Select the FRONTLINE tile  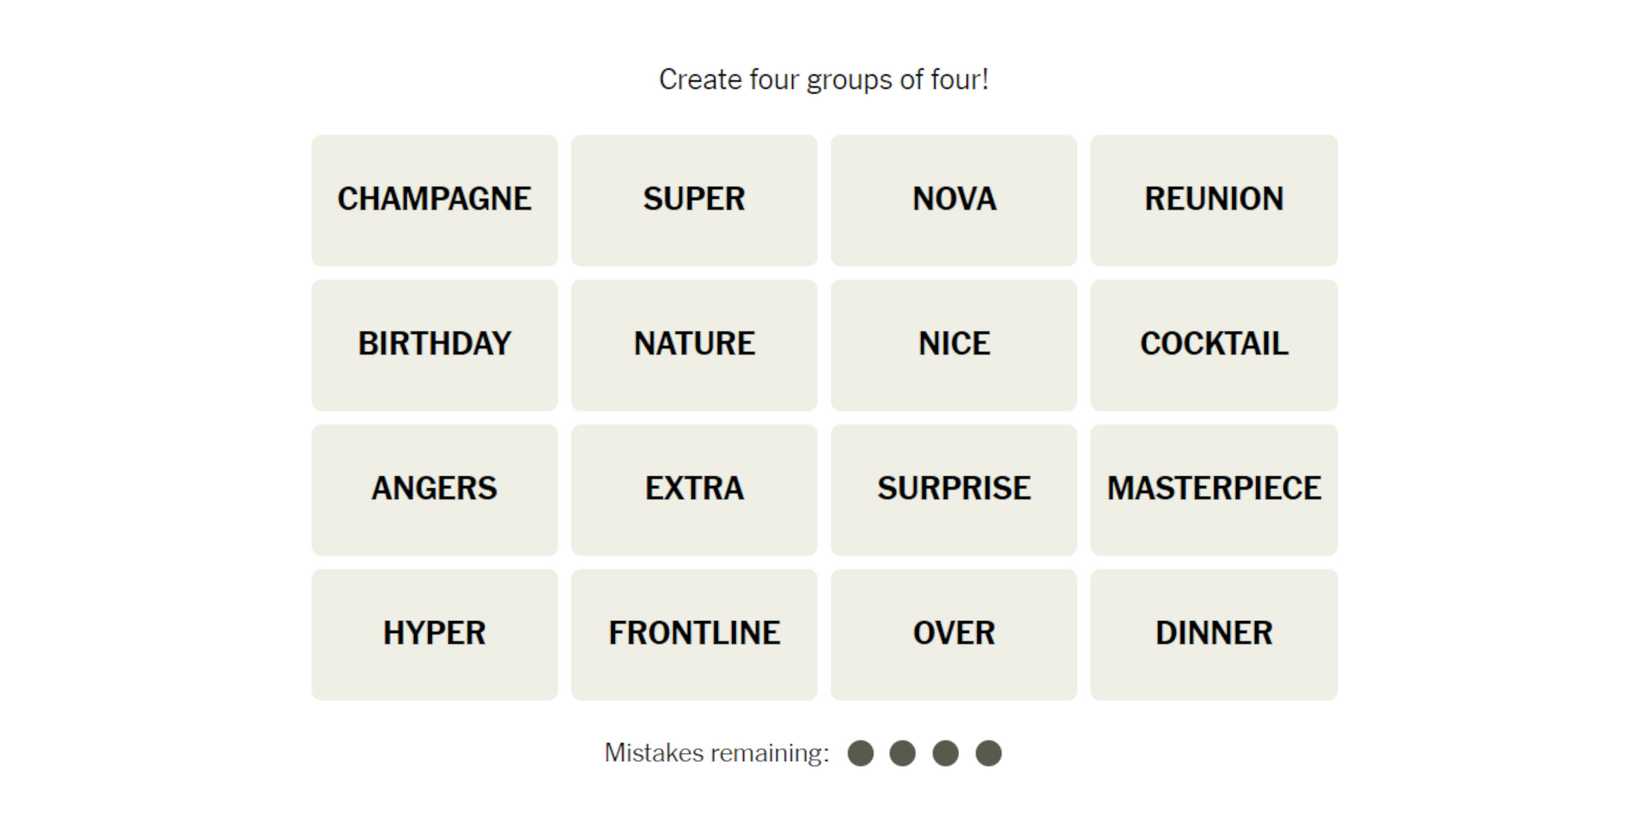tap(694, 635)
